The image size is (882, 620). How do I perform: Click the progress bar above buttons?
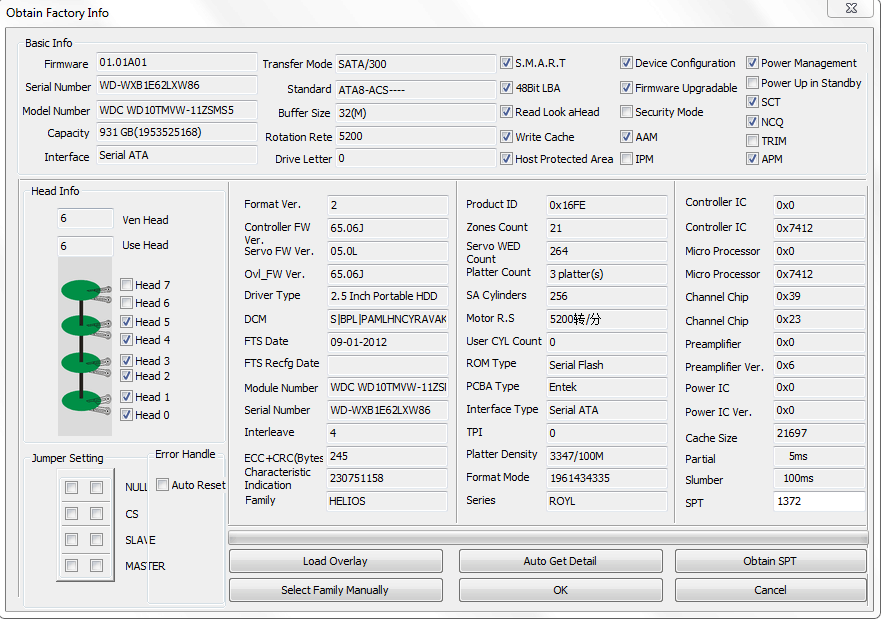click(548, 538)
